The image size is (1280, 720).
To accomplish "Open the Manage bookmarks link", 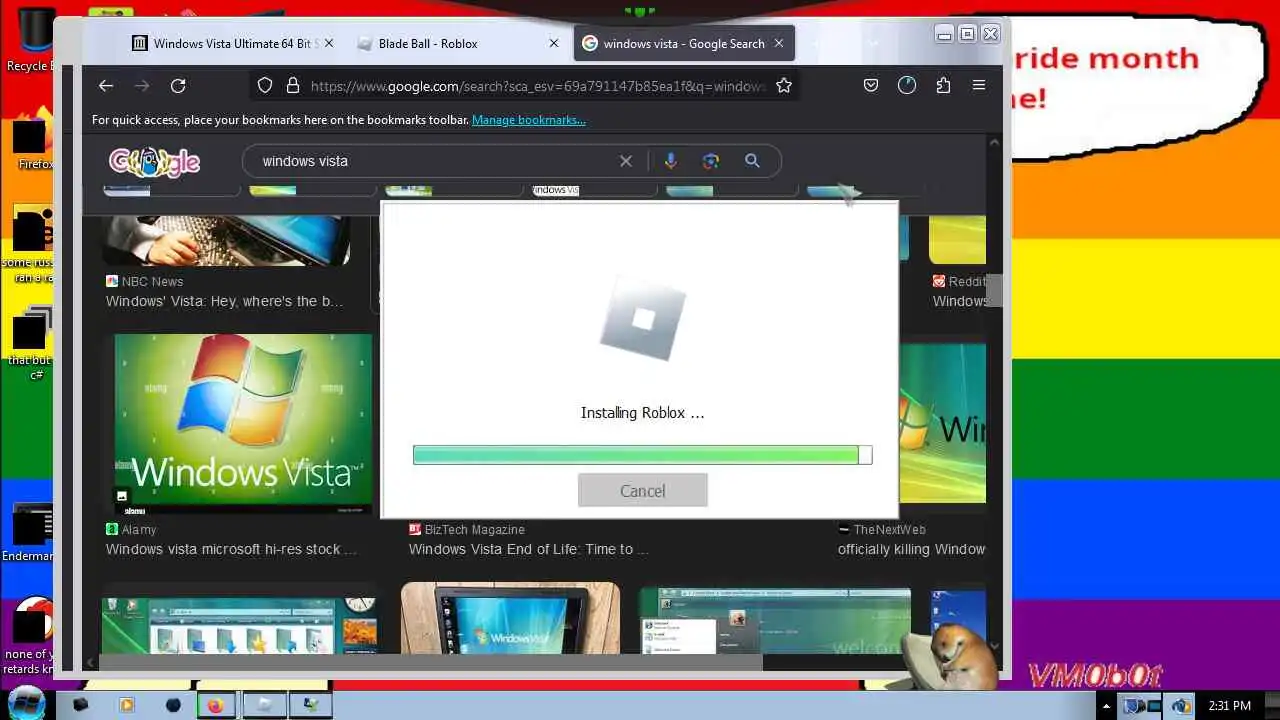I will click(x=529, y=120).
